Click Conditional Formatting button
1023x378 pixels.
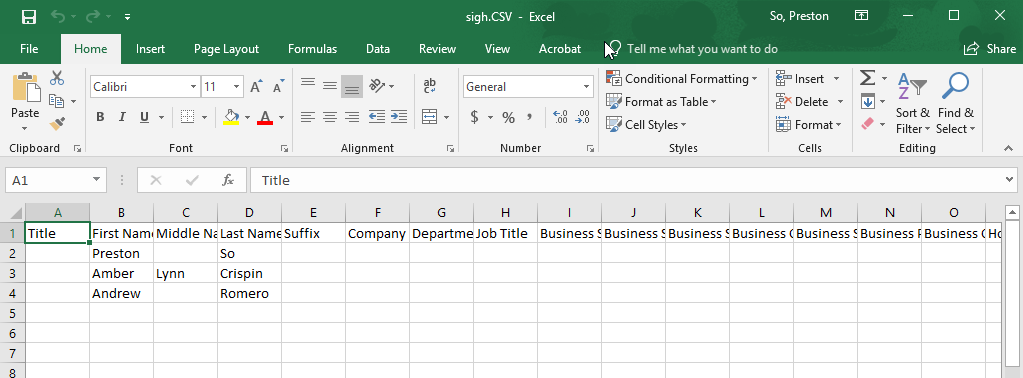682,78
